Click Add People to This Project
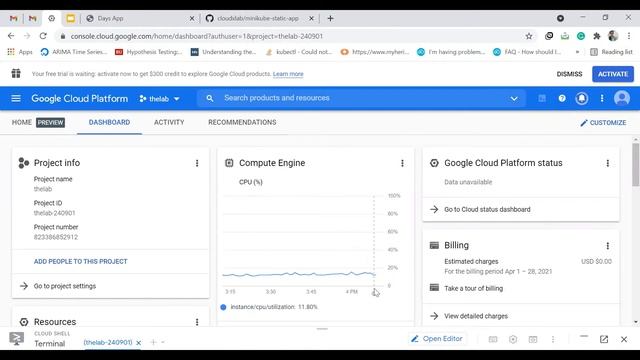 (81, 262)
